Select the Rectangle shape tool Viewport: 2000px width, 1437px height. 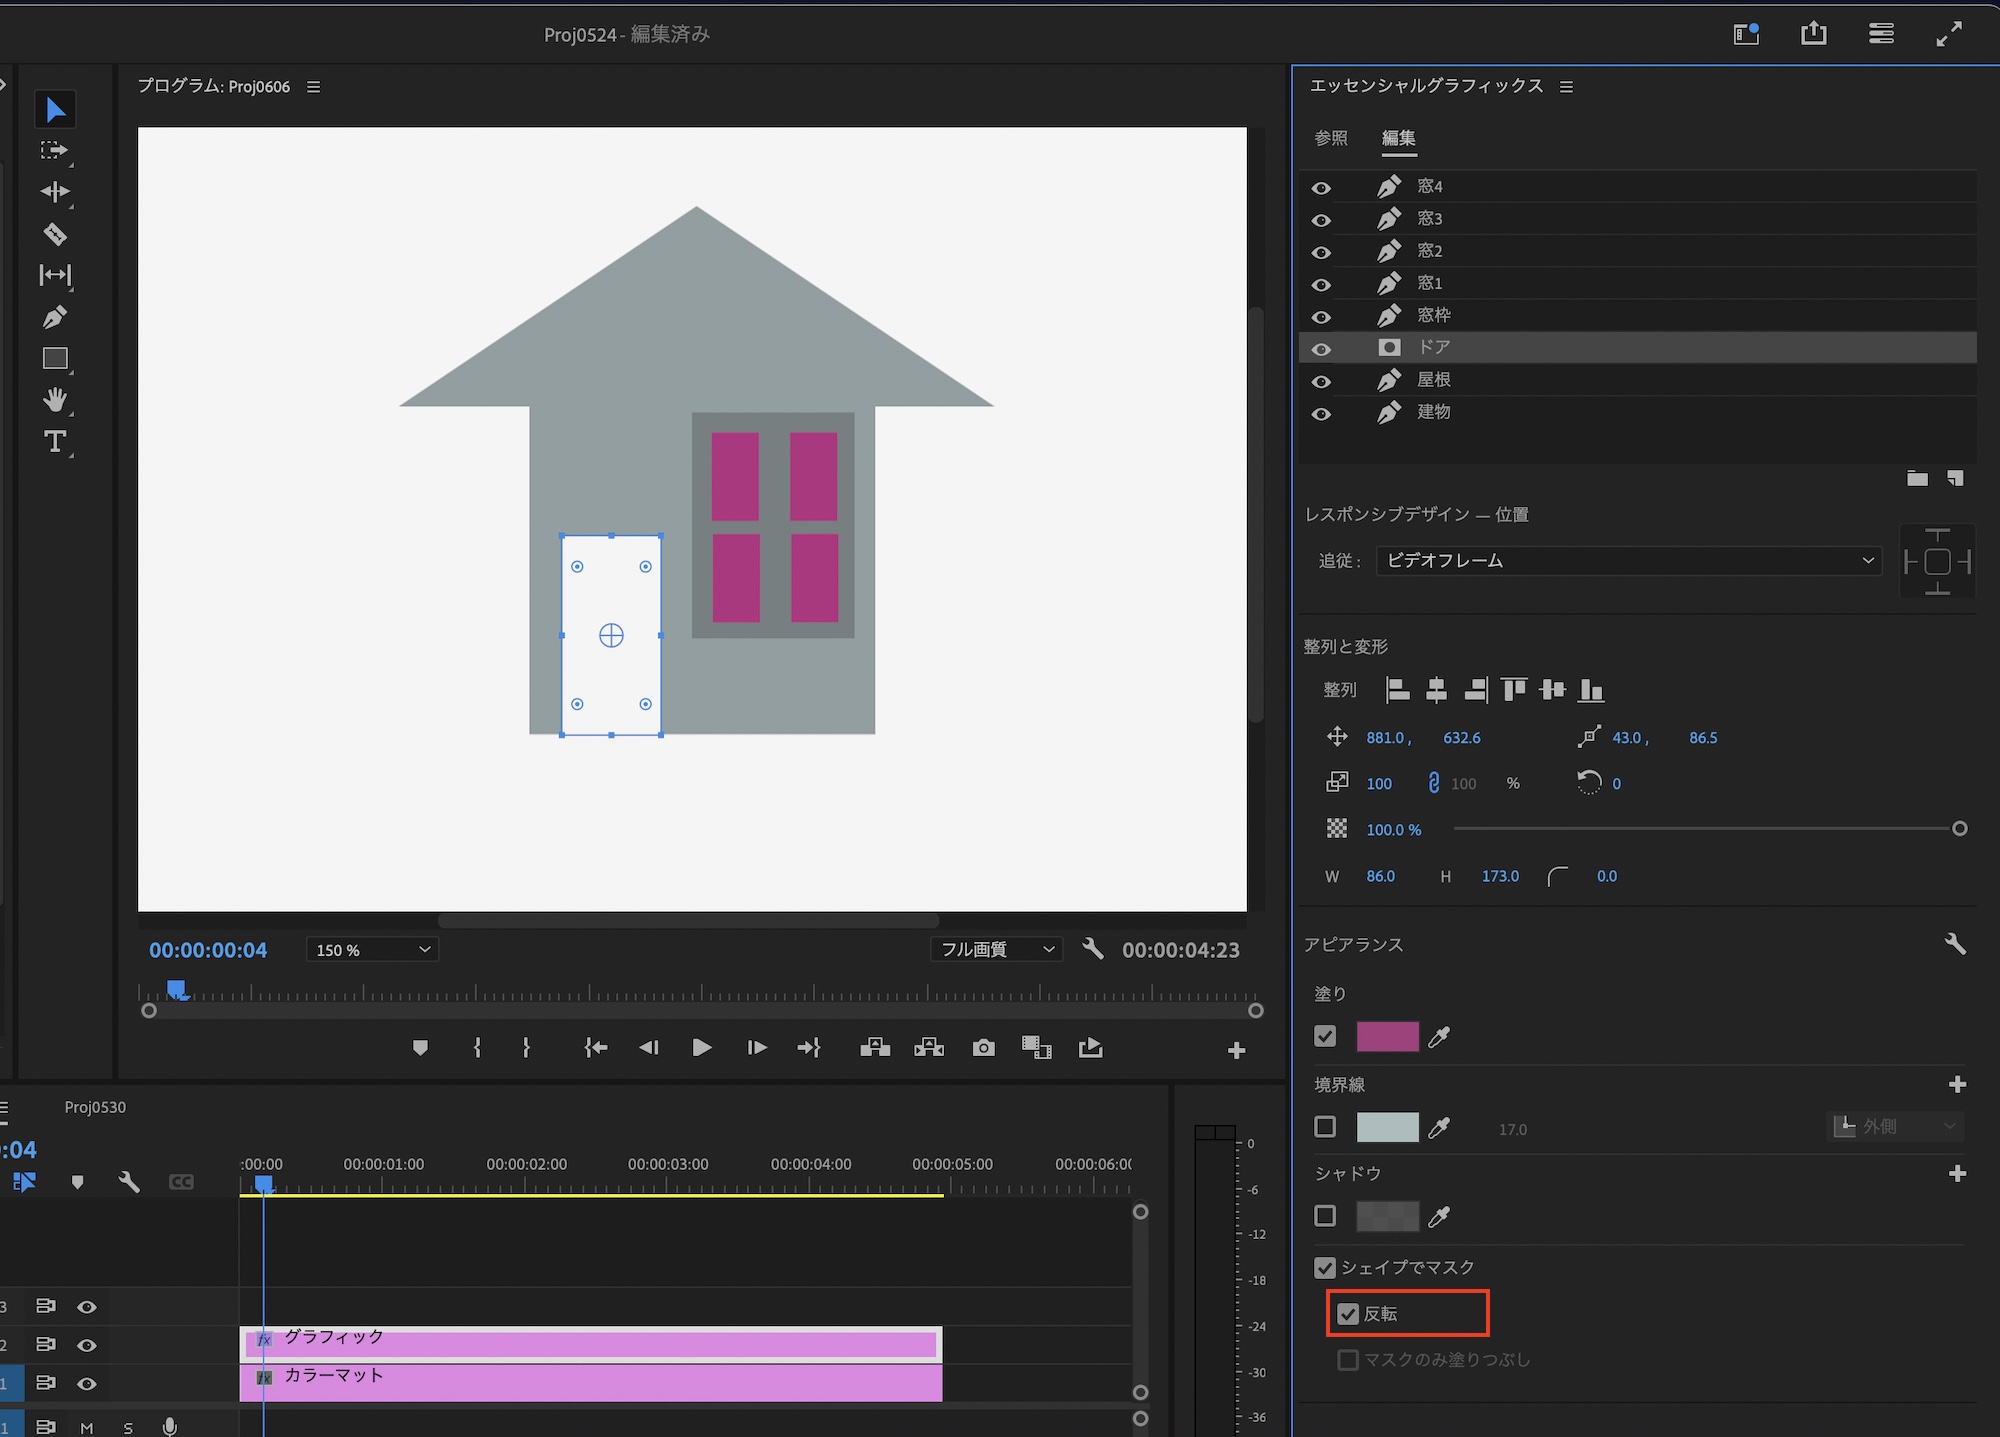point(55,359)
